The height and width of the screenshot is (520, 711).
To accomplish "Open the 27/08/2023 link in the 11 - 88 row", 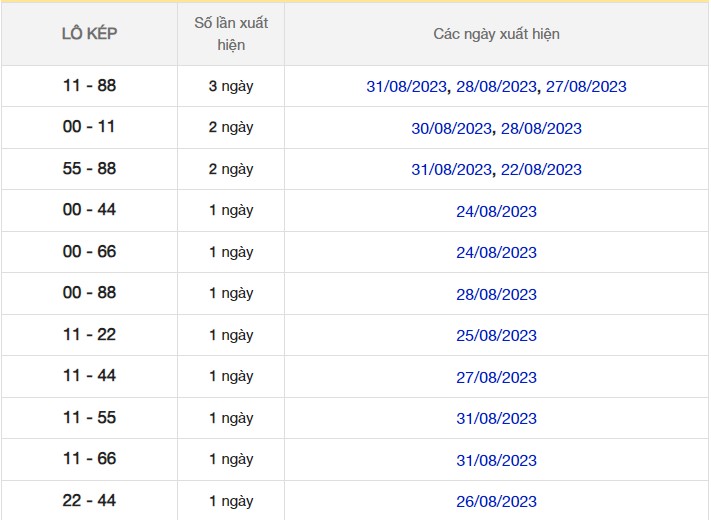I will [586, 87].
